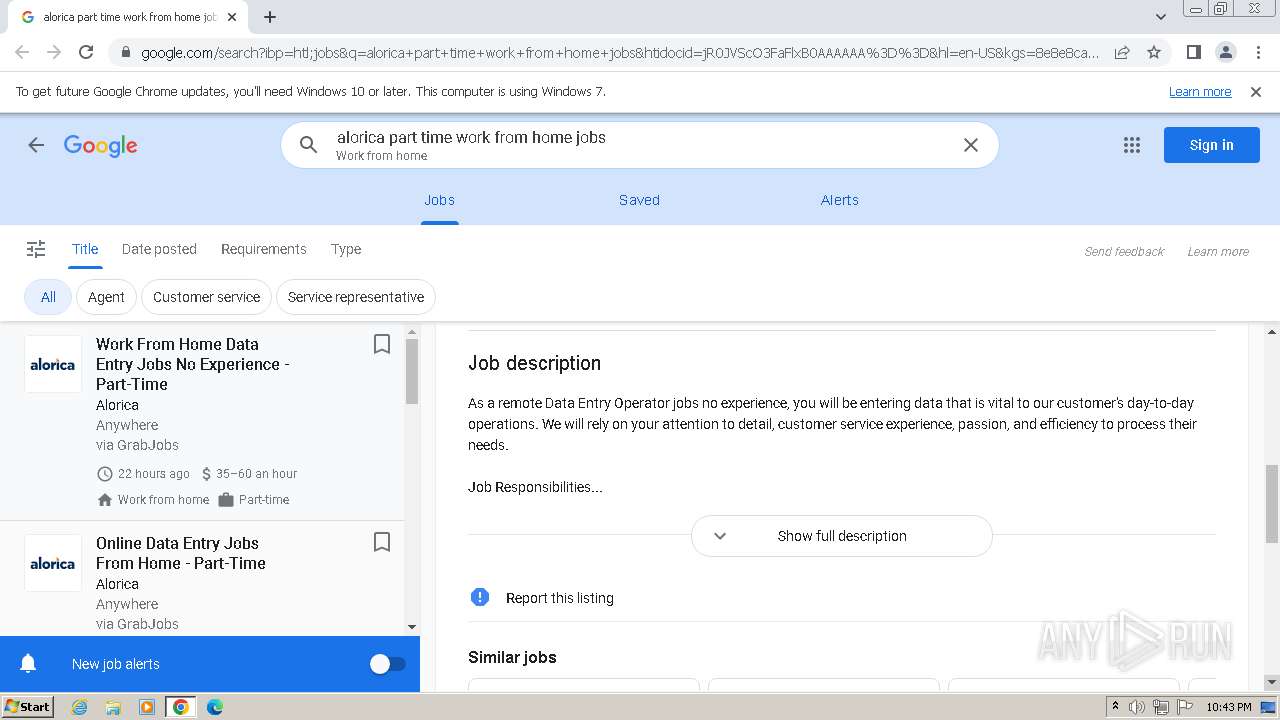This screenshot has width=1280, height=720.
Task: Open Chrome side panel
Action: [1193, 52]
